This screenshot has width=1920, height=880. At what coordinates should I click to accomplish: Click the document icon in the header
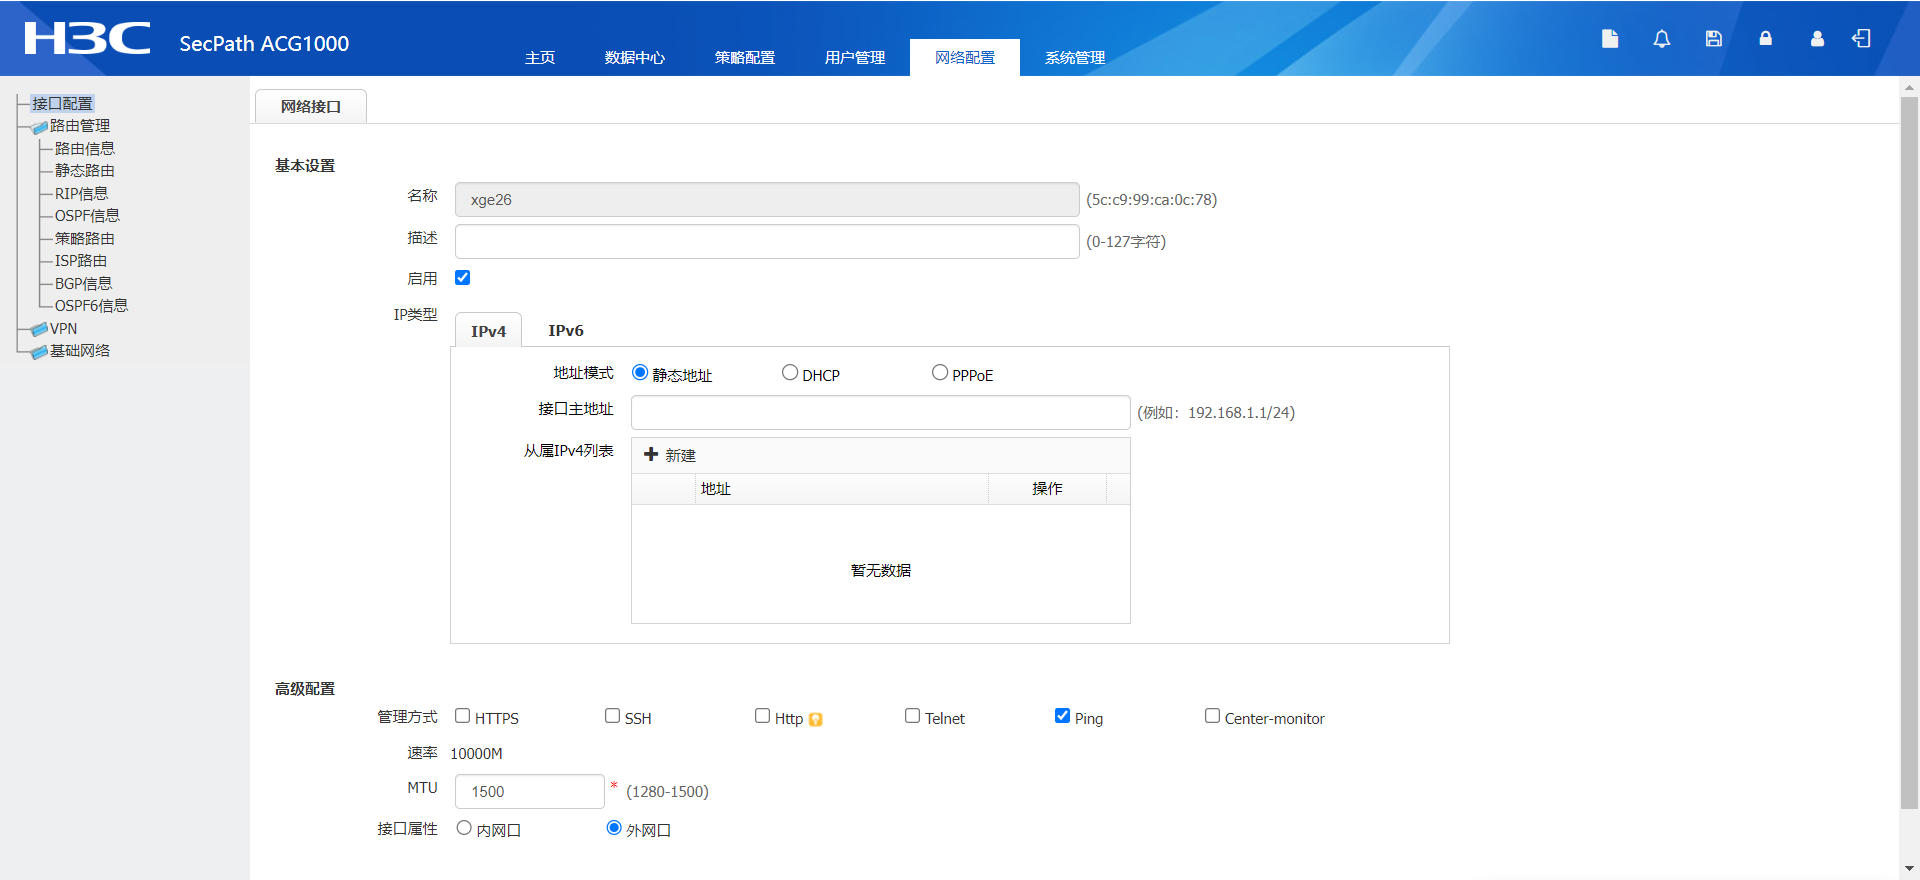tap(1610, 39)
